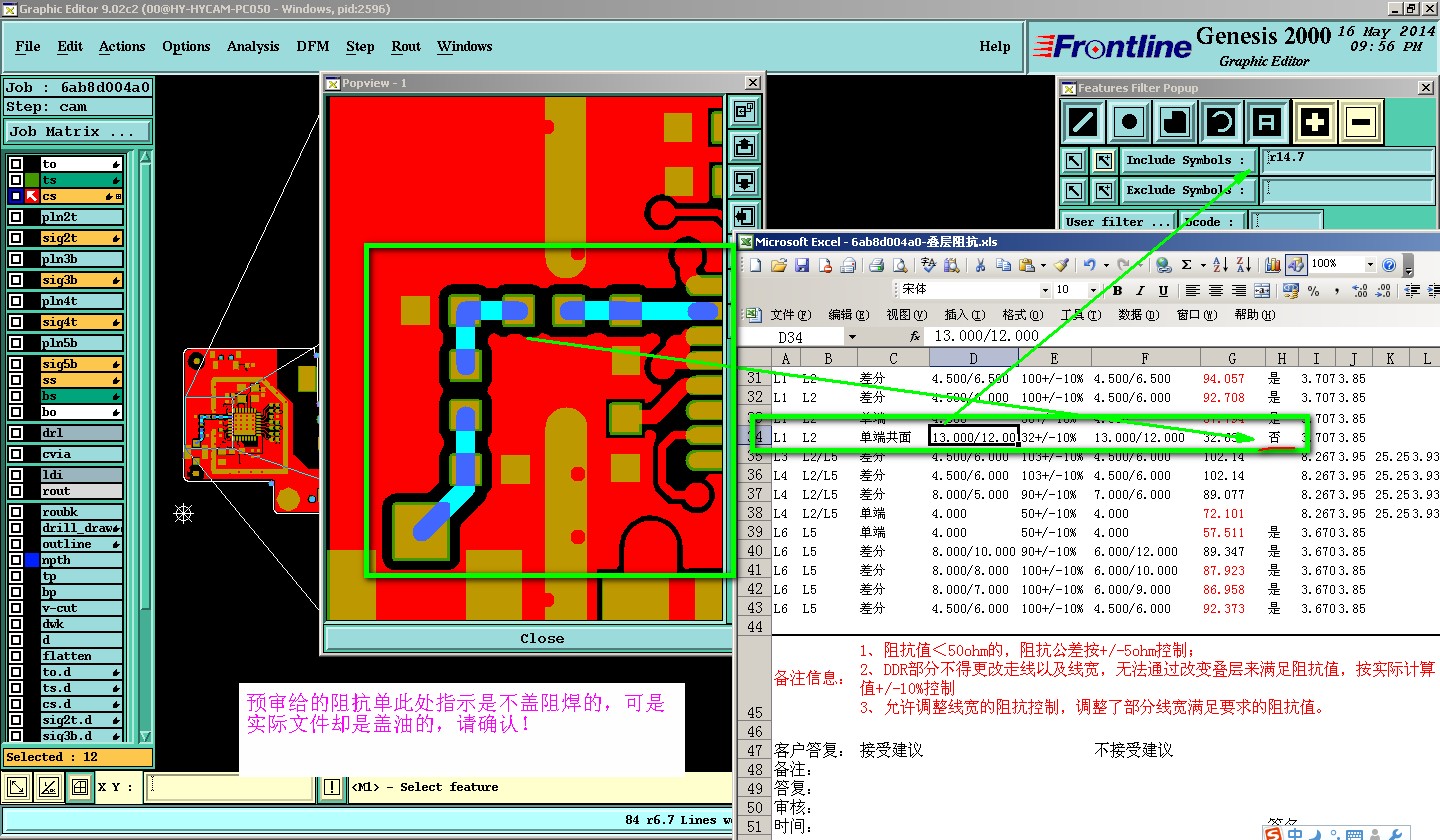1440x840 pixels.
Task: Toggle checkbox for layer 'cs'
Action: coord(16,196)
